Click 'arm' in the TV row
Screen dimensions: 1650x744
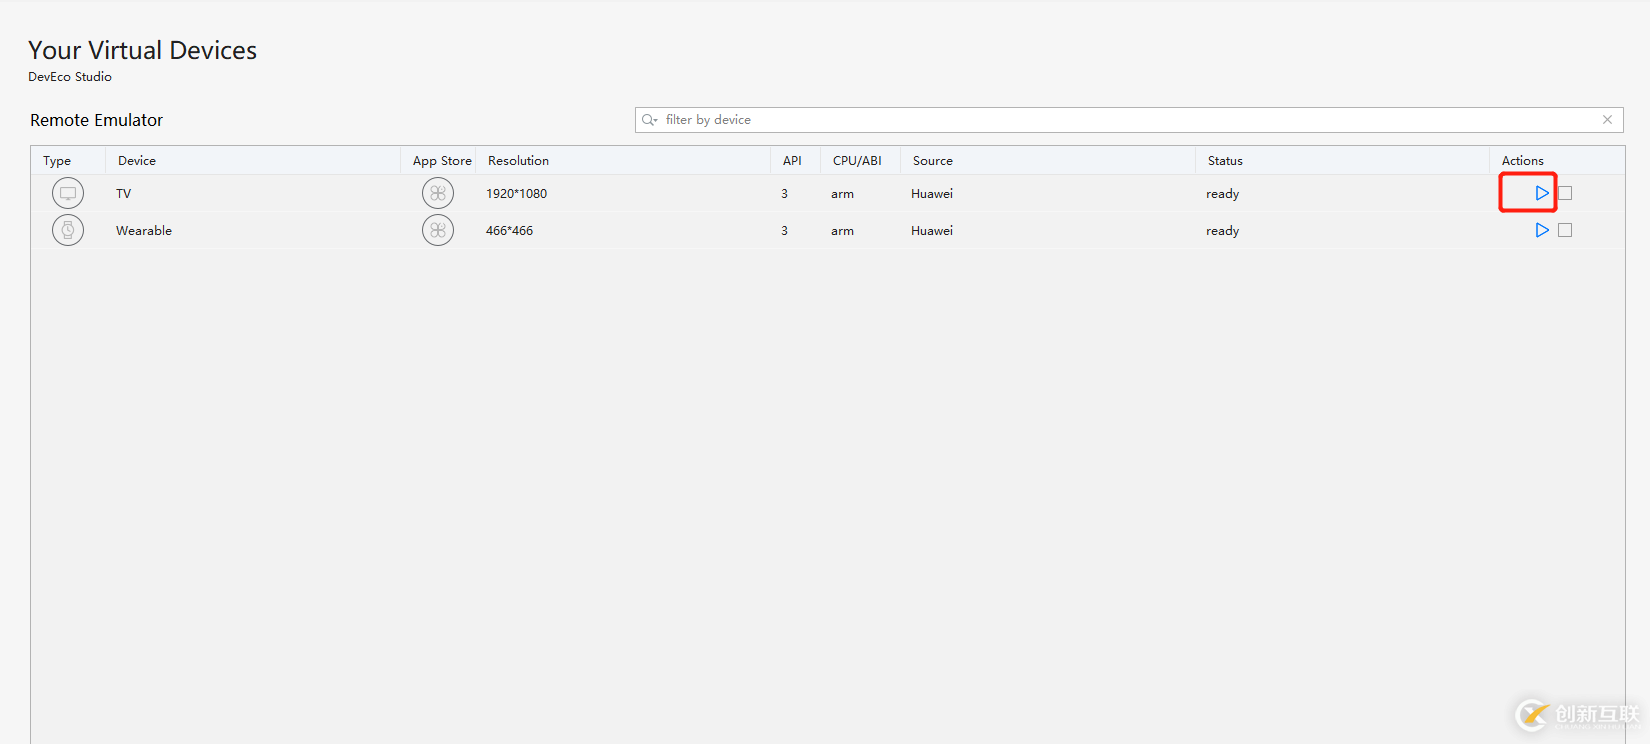pos(842,194)
